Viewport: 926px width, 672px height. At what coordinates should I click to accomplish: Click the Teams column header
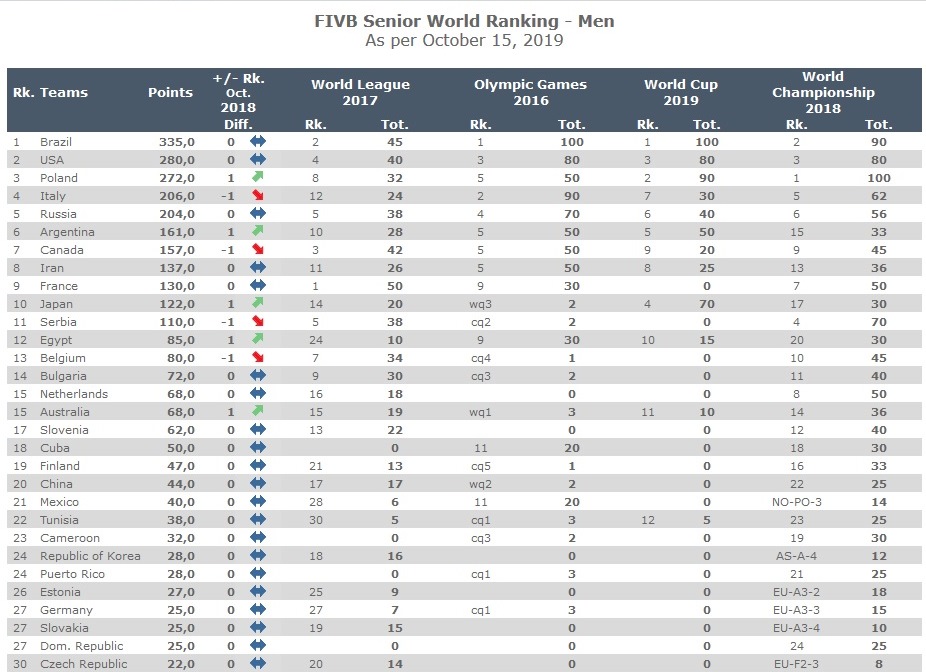[64, 92]
